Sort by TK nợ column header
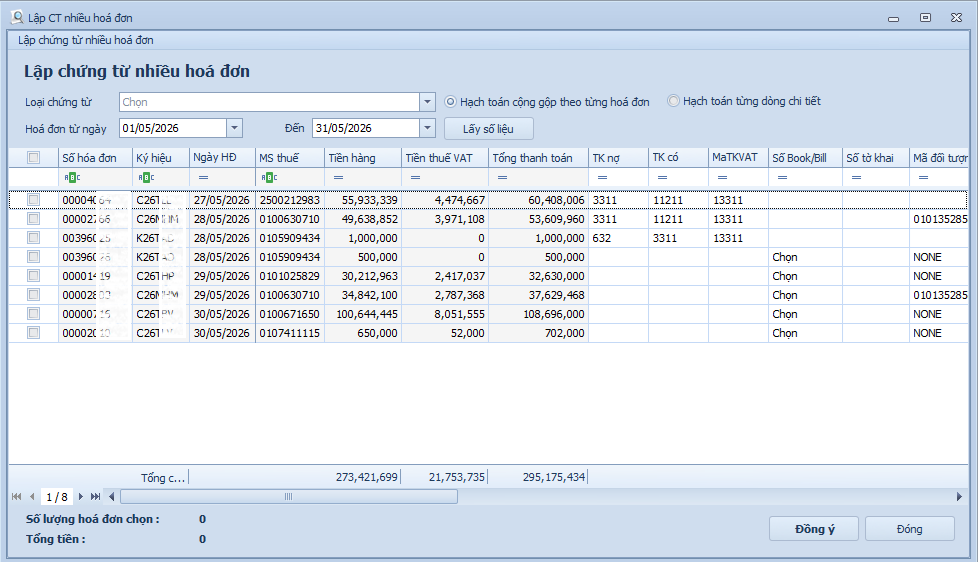 click(618, 158)
